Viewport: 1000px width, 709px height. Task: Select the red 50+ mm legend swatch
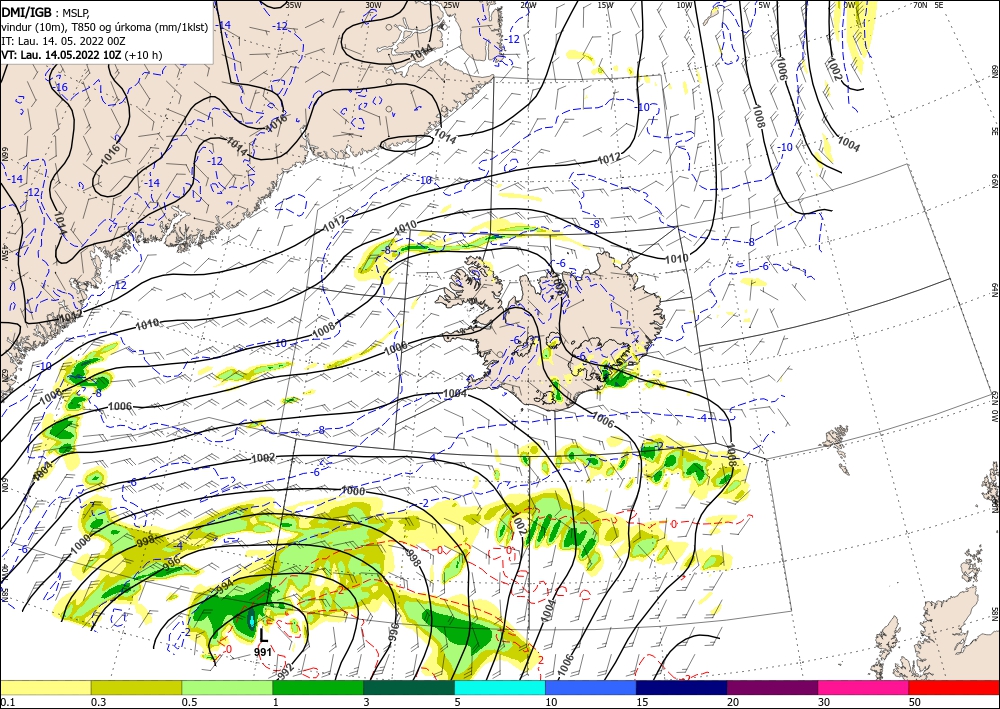[x=954, y=687]
